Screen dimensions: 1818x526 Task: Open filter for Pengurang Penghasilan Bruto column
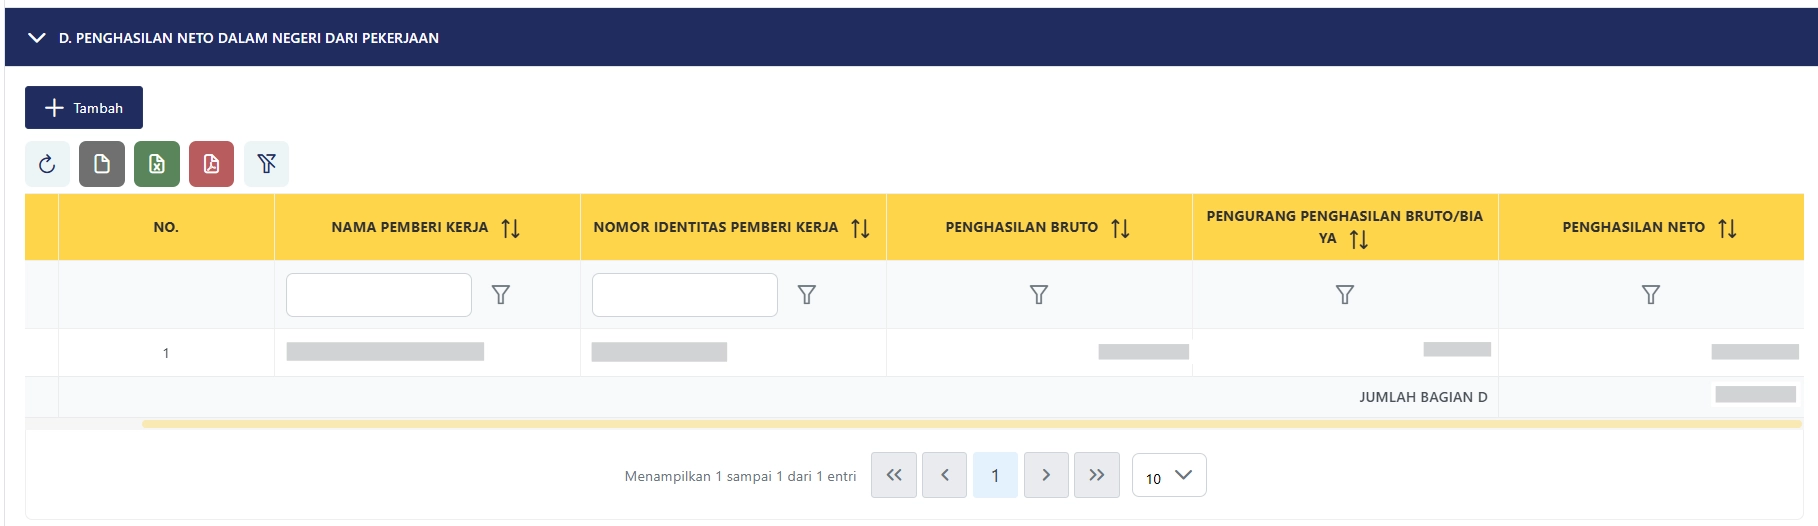click(x=1345, y=295)
